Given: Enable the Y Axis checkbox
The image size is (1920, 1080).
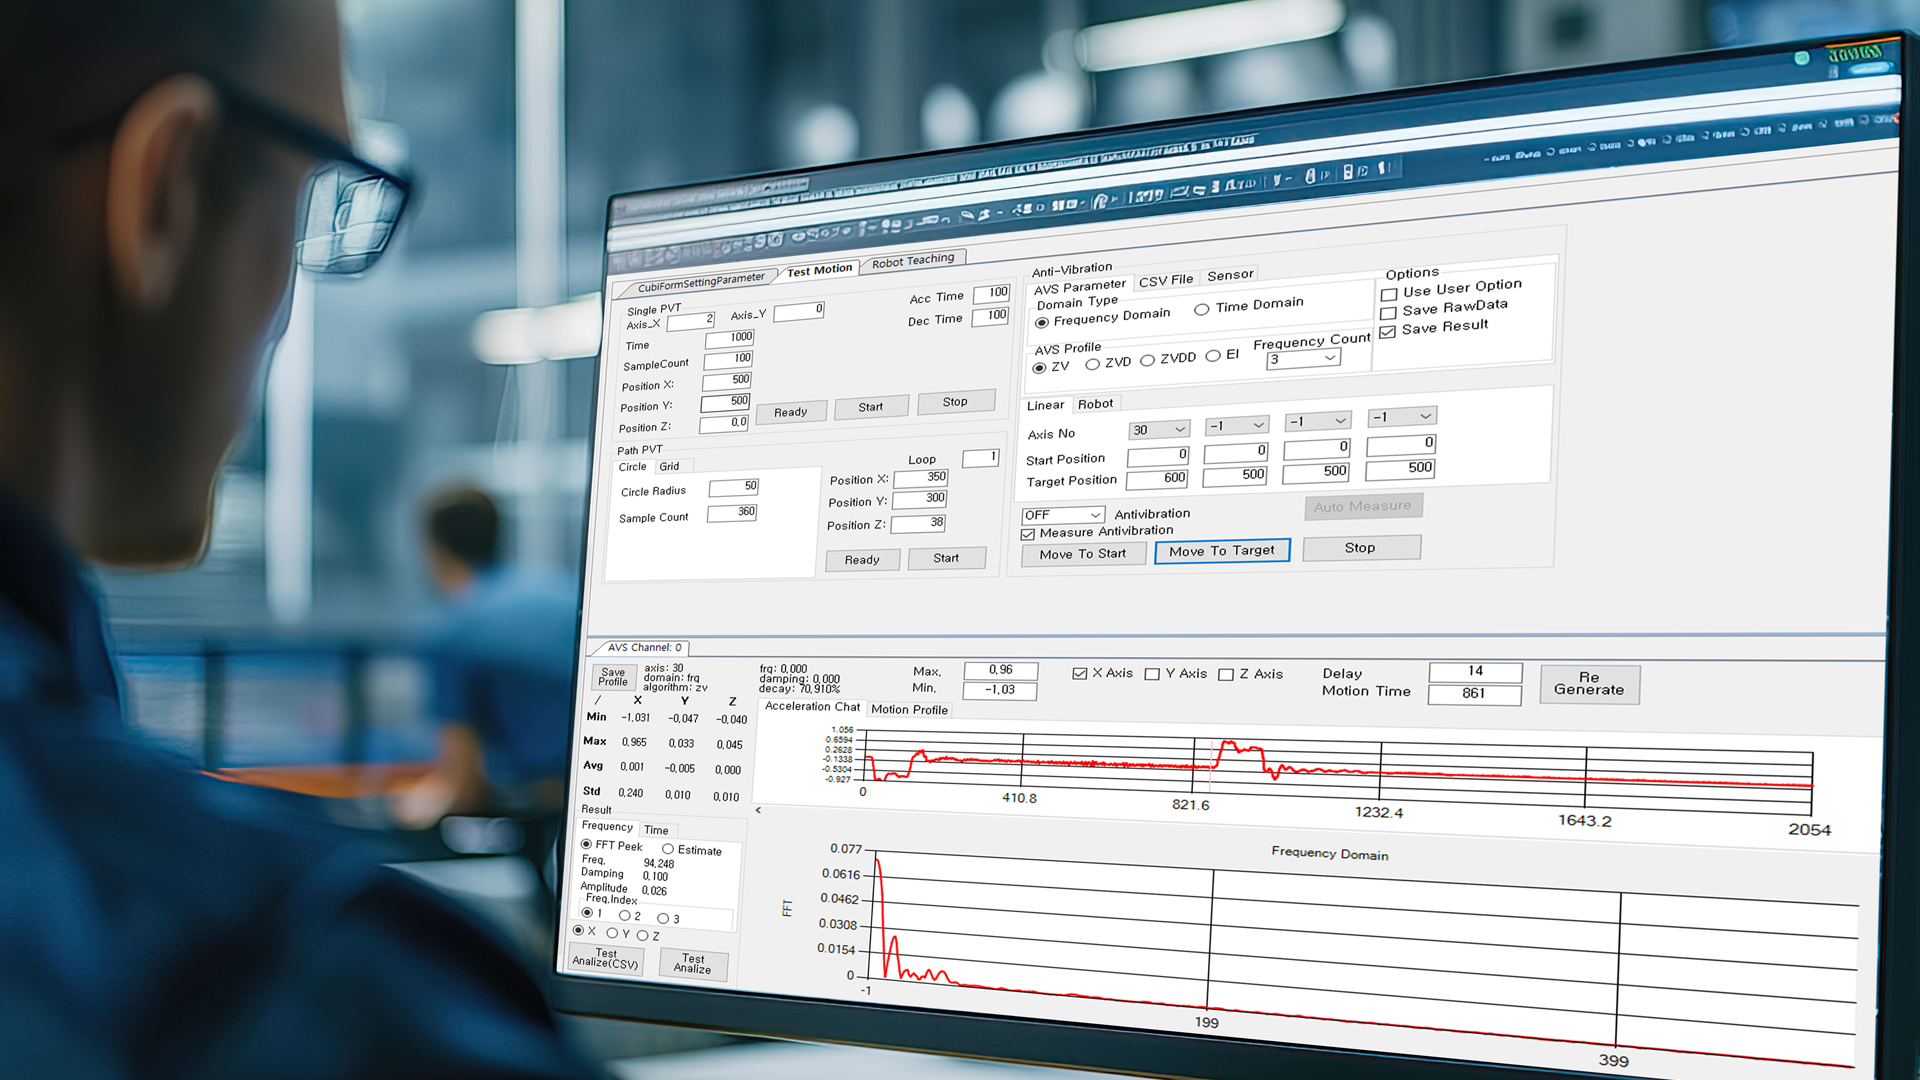Looking at the screenshot, I should click(1152, 674).
